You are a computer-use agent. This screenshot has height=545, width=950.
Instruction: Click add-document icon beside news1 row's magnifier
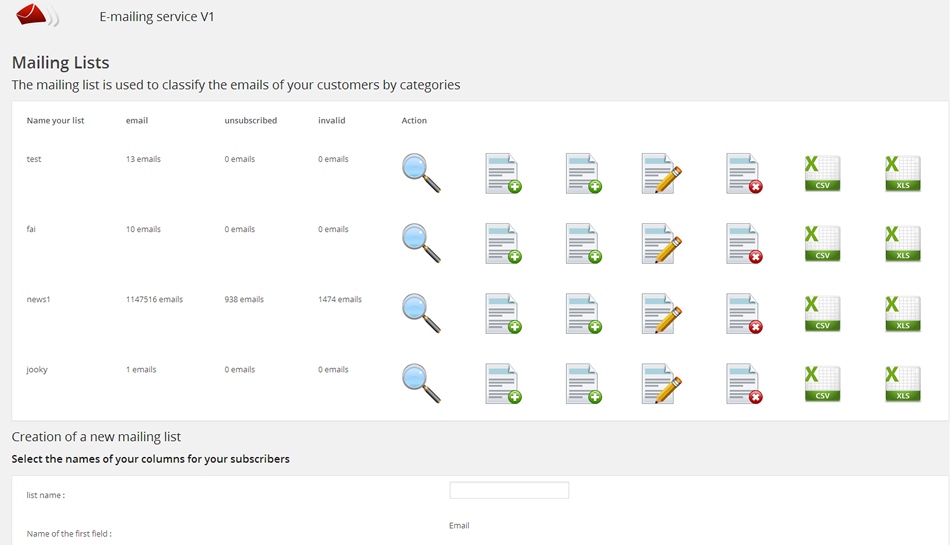pyautogui.click(x=503, y=314)
